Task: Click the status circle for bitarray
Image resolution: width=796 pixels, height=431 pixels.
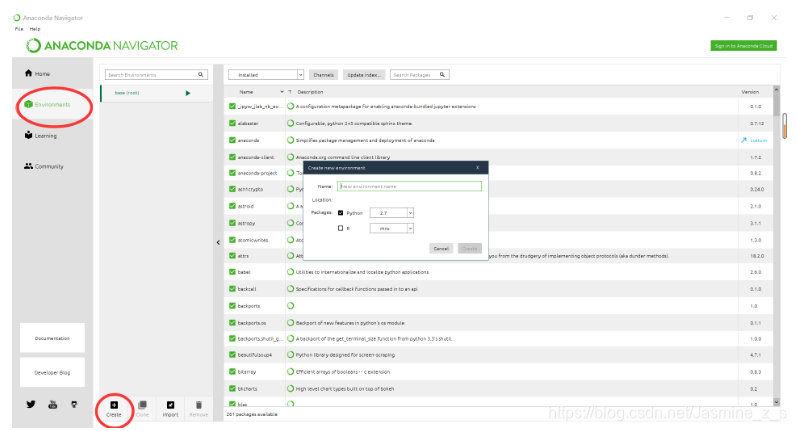Action: tap(290, 372)
